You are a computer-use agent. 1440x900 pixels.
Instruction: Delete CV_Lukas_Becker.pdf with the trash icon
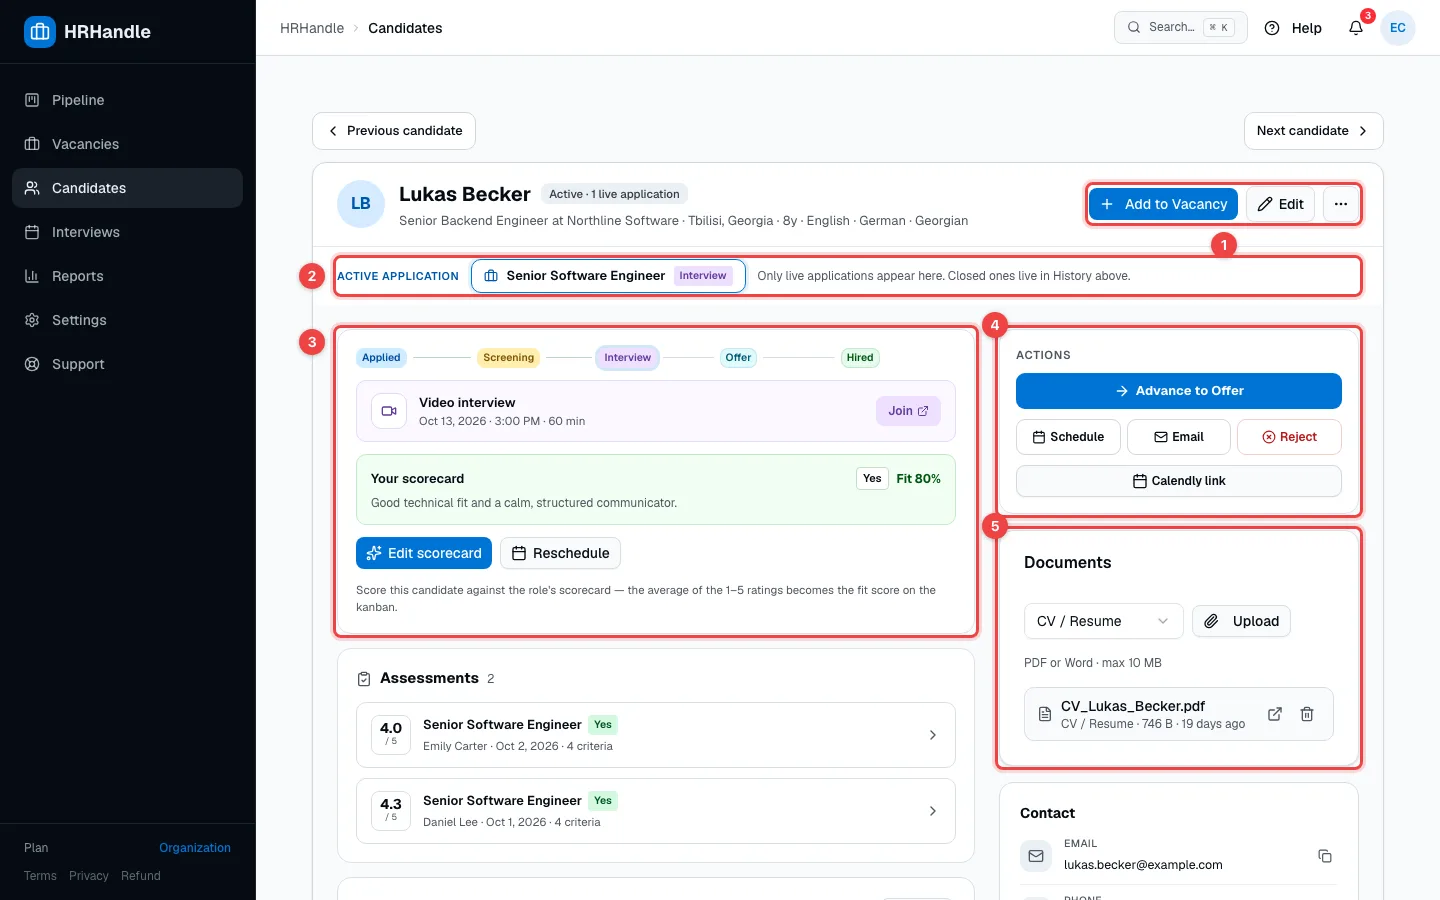tap(1307, 714)
